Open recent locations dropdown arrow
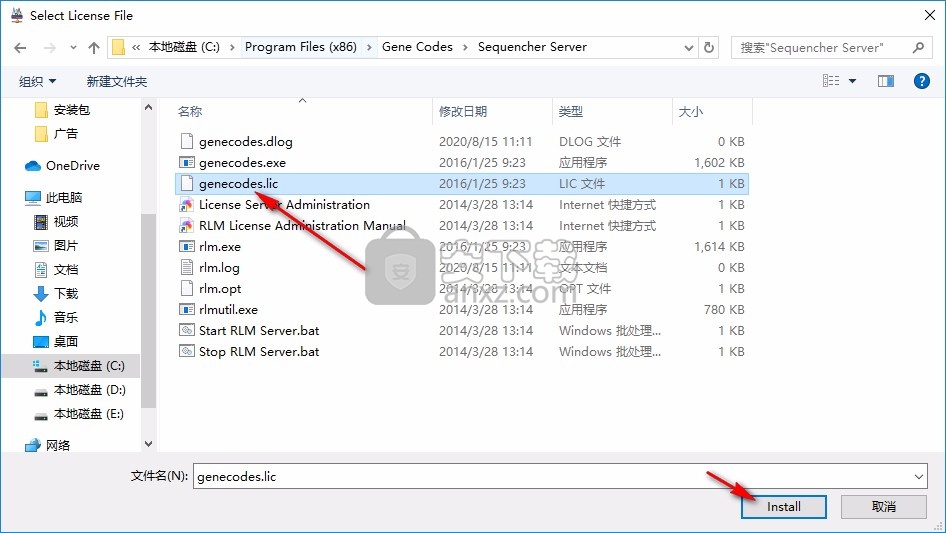The height and width of the screenshot is (533, 946). tap(73, 48)
